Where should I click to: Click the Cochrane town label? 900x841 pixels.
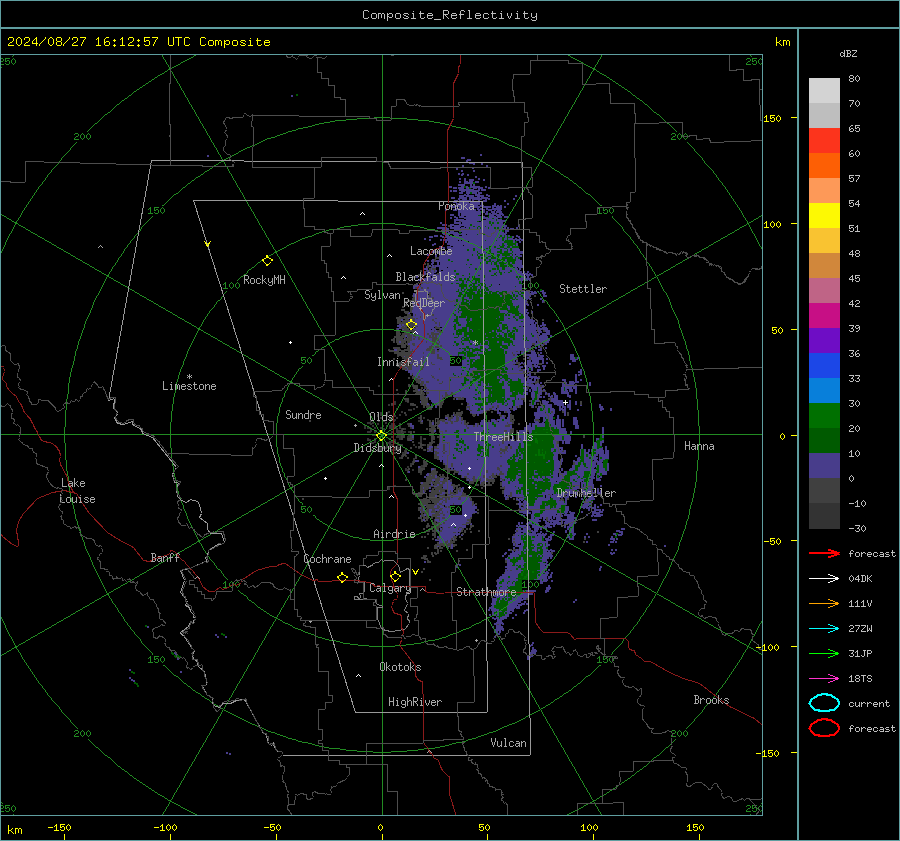(327, 559)
